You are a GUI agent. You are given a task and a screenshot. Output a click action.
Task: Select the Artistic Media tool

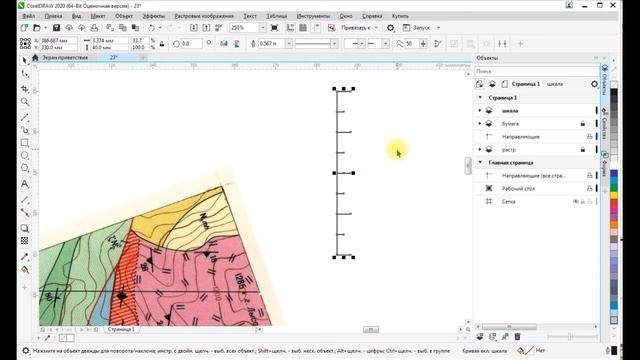point(25,130)
